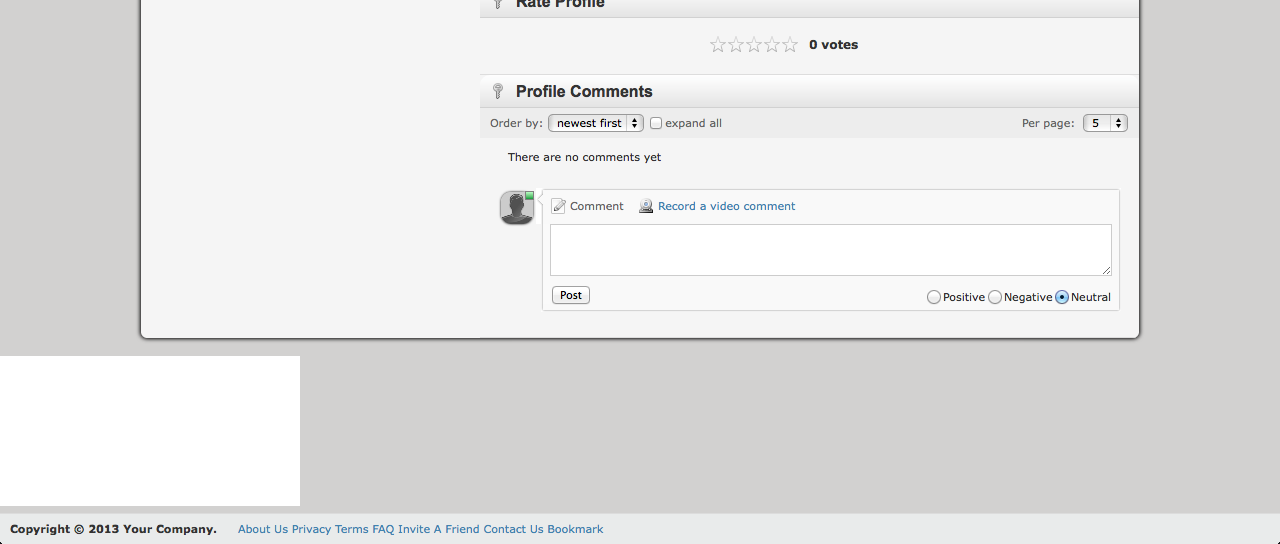Click the Post button
This screenshot has height=544, width=1280.
point(571,296)
